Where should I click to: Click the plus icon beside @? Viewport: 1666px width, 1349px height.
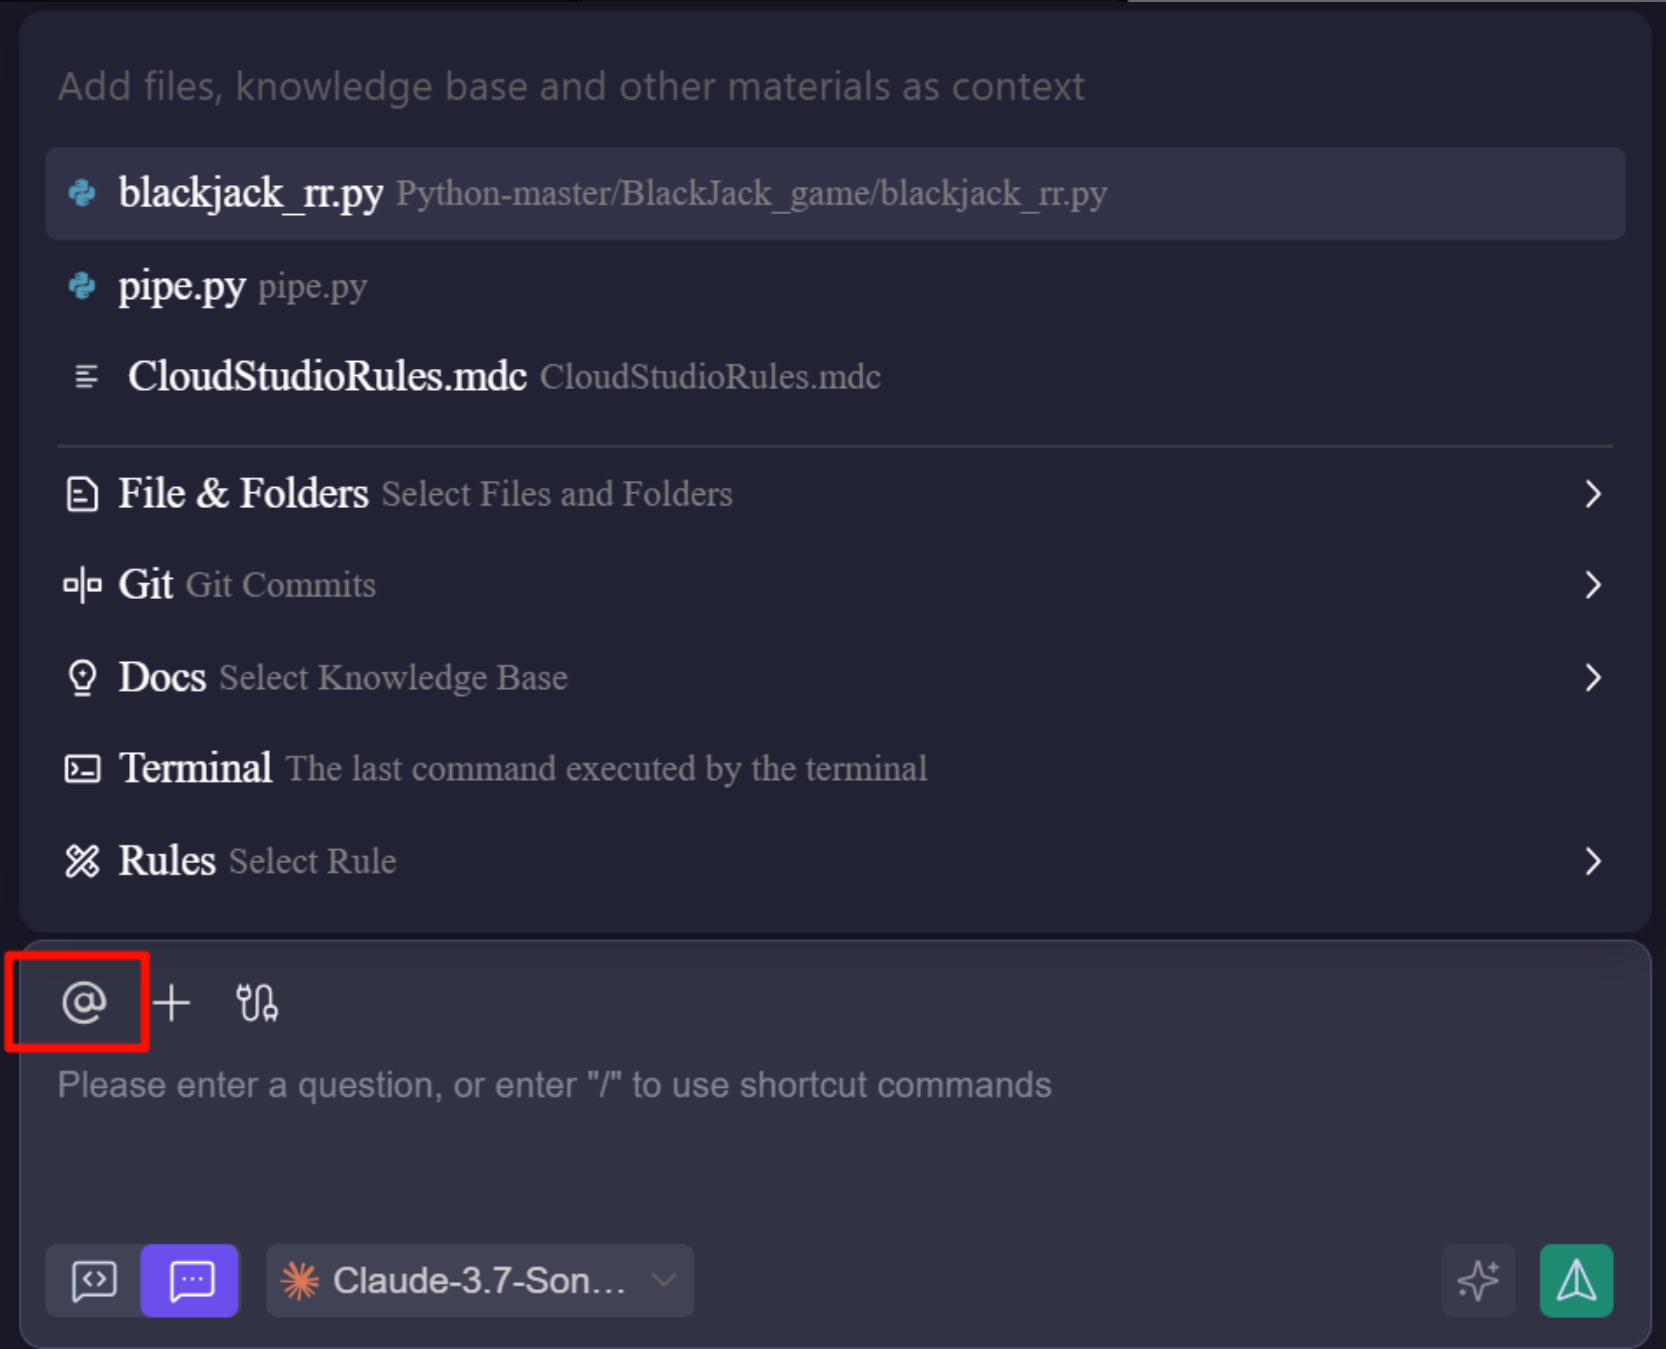[x=172, y=1002]
